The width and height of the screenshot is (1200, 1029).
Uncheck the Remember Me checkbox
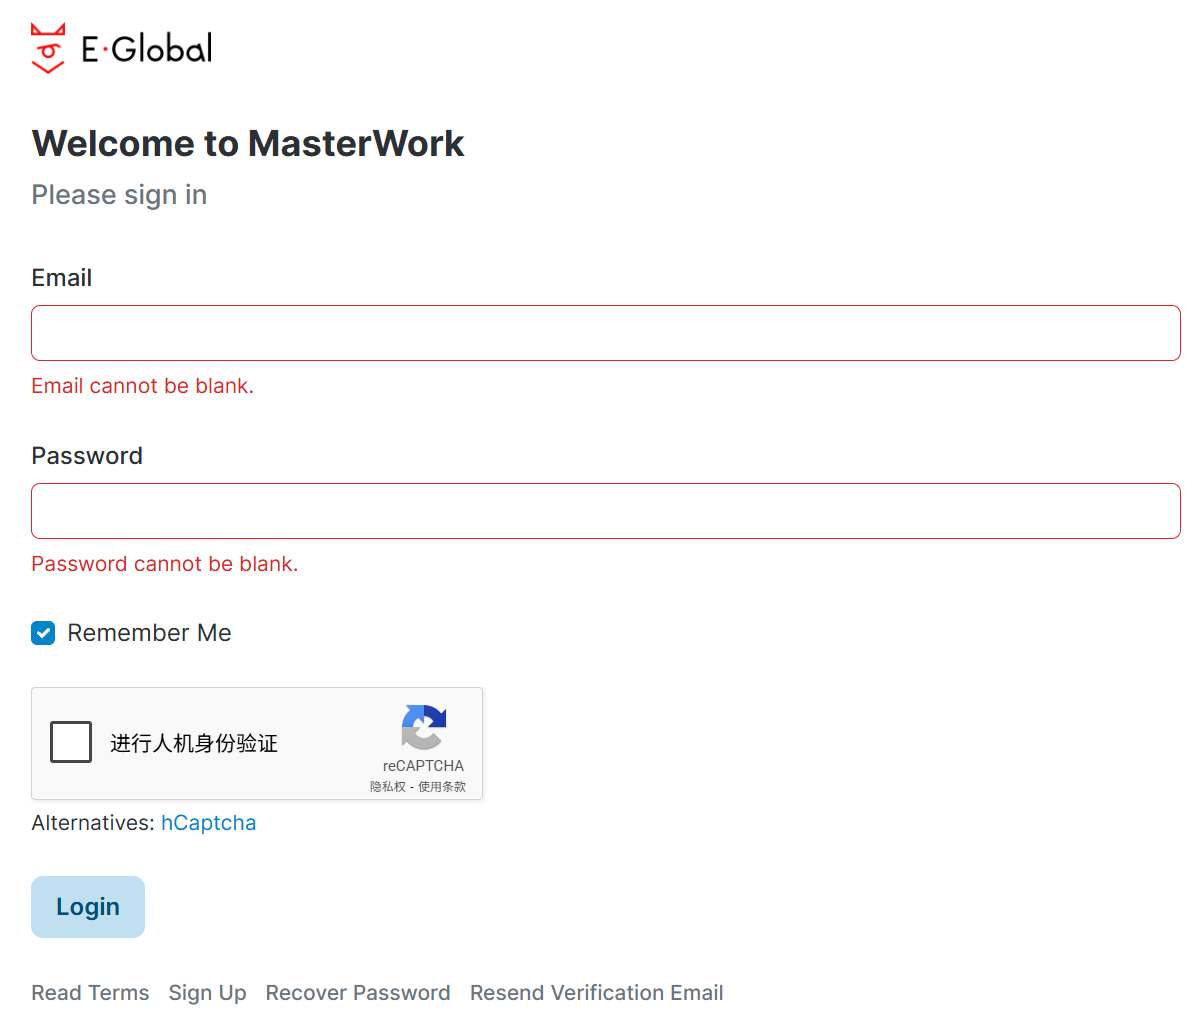click(43, 633)
